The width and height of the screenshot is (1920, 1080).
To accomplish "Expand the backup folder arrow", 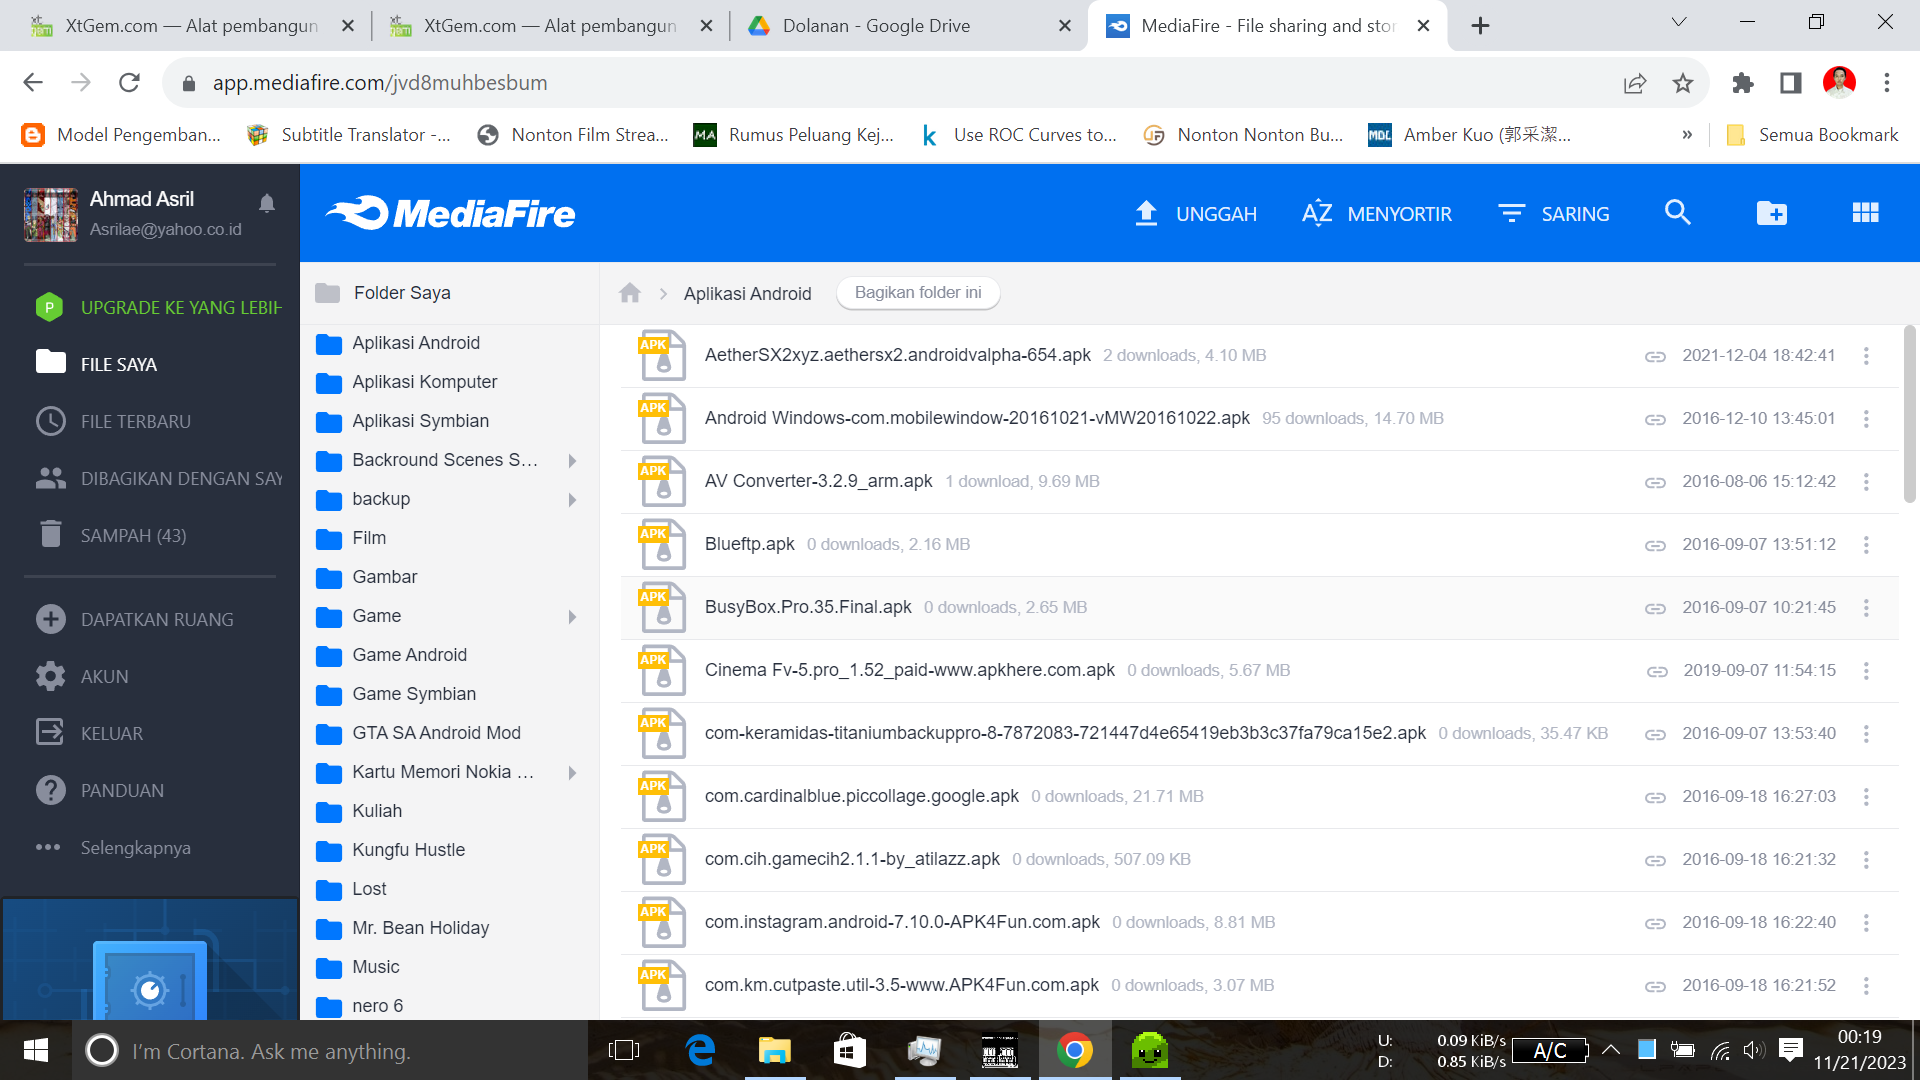I will (572, 500).
